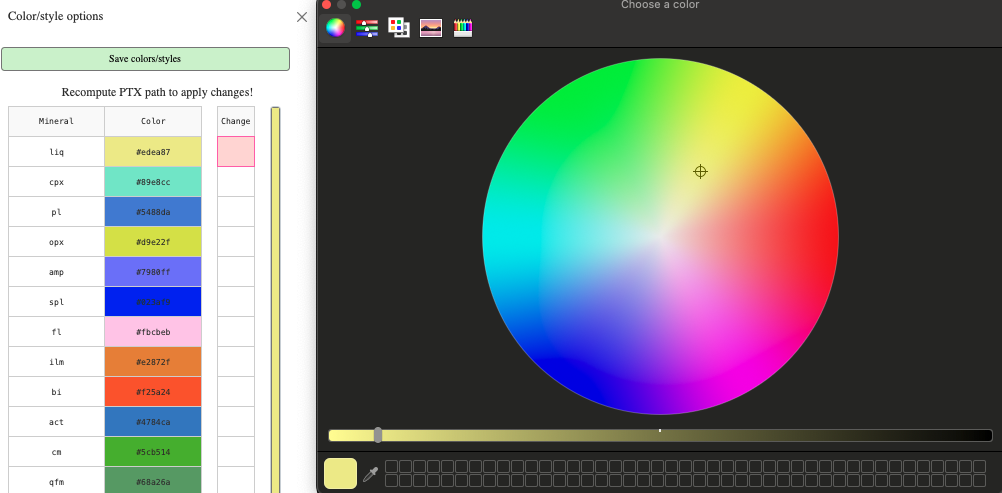The width and height of the screenshot is (1002, 493).
Task: Open the image palettes mode
Action: click(x=431, y=28)
